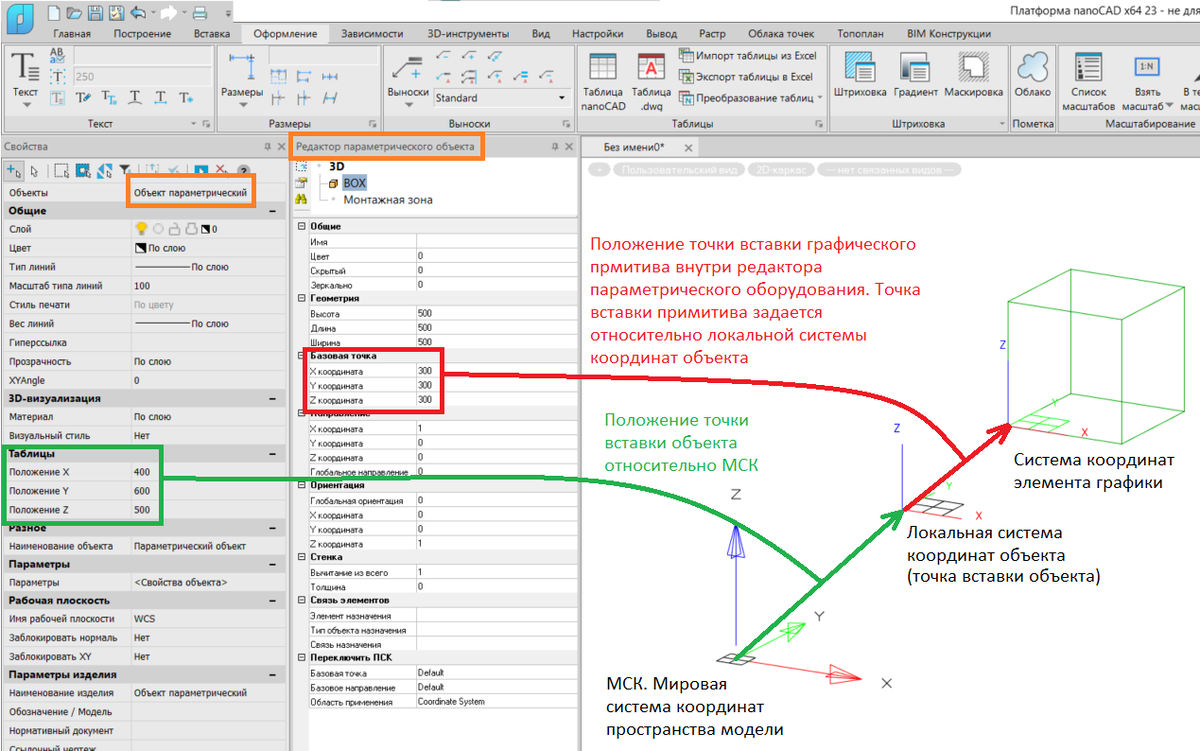1200x751 pixels.
Task: Click the redo arrow icon
Action: point(168,14)
